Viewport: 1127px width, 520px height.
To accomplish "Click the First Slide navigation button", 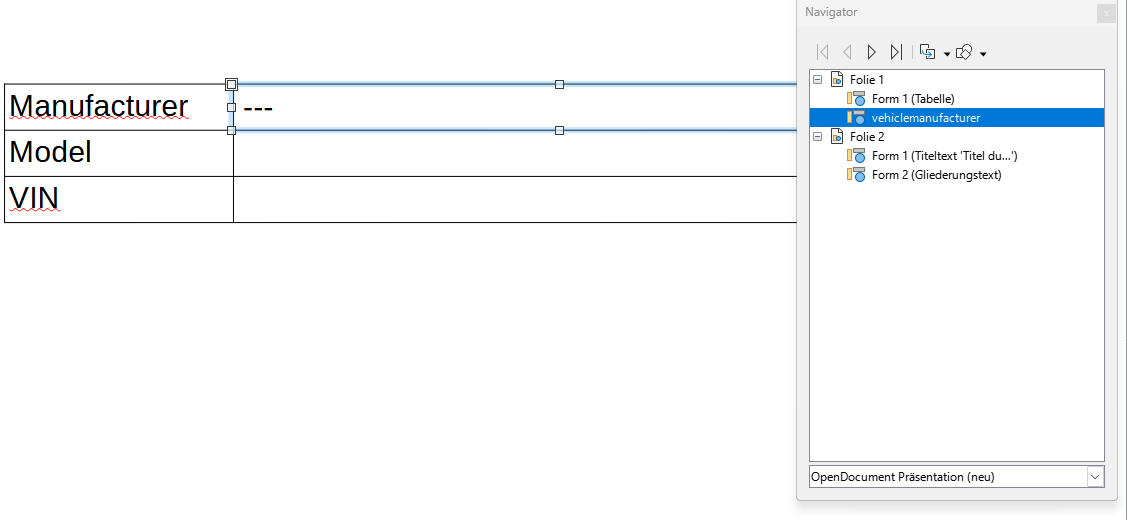I will 823,52.
